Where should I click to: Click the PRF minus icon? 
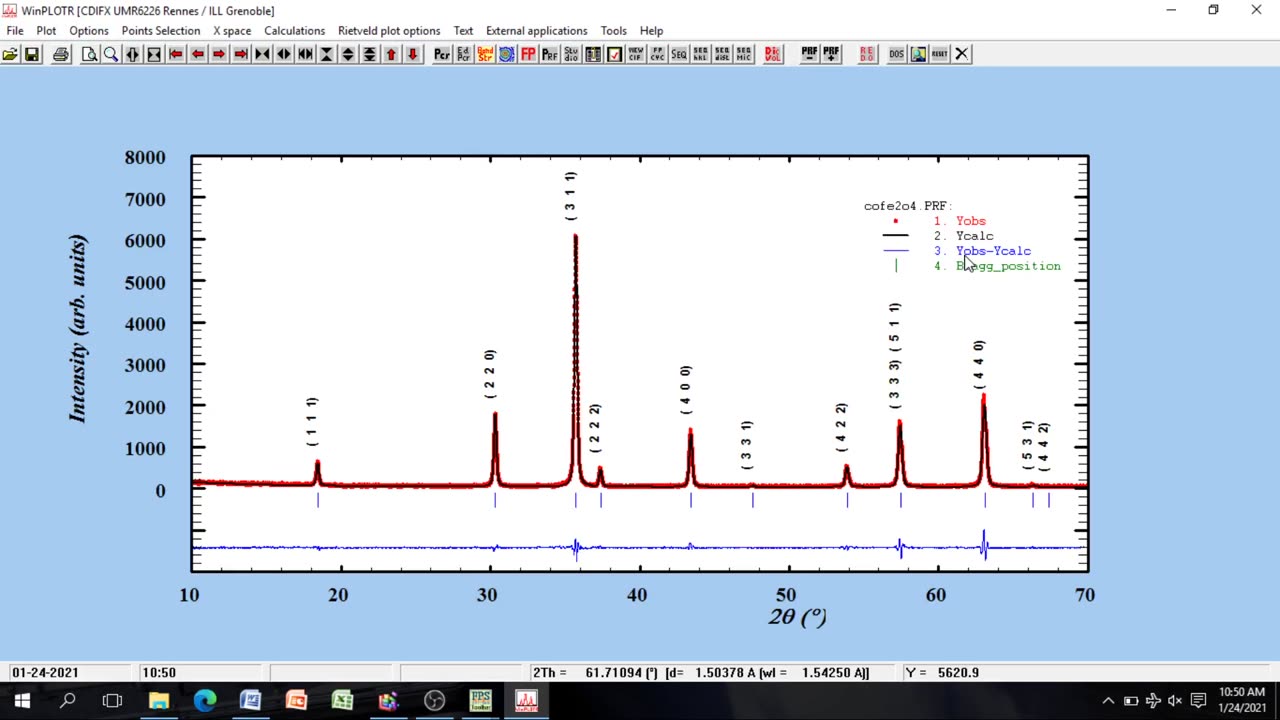809,54
